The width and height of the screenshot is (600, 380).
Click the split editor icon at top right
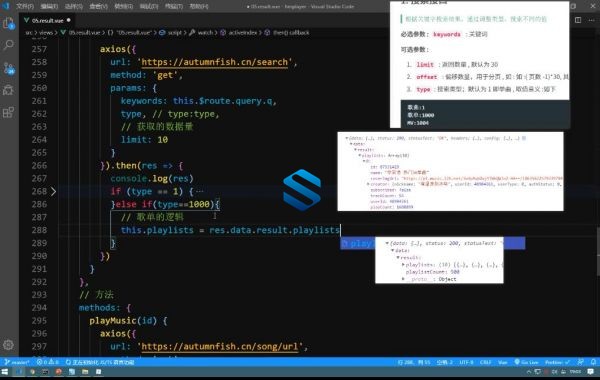[x=578, y=20]
